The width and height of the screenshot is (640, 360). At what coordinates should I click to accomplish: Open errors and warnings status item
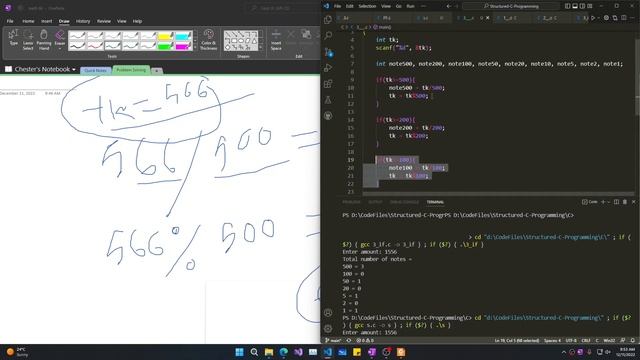pyautogui.click(x=365, y=340)
